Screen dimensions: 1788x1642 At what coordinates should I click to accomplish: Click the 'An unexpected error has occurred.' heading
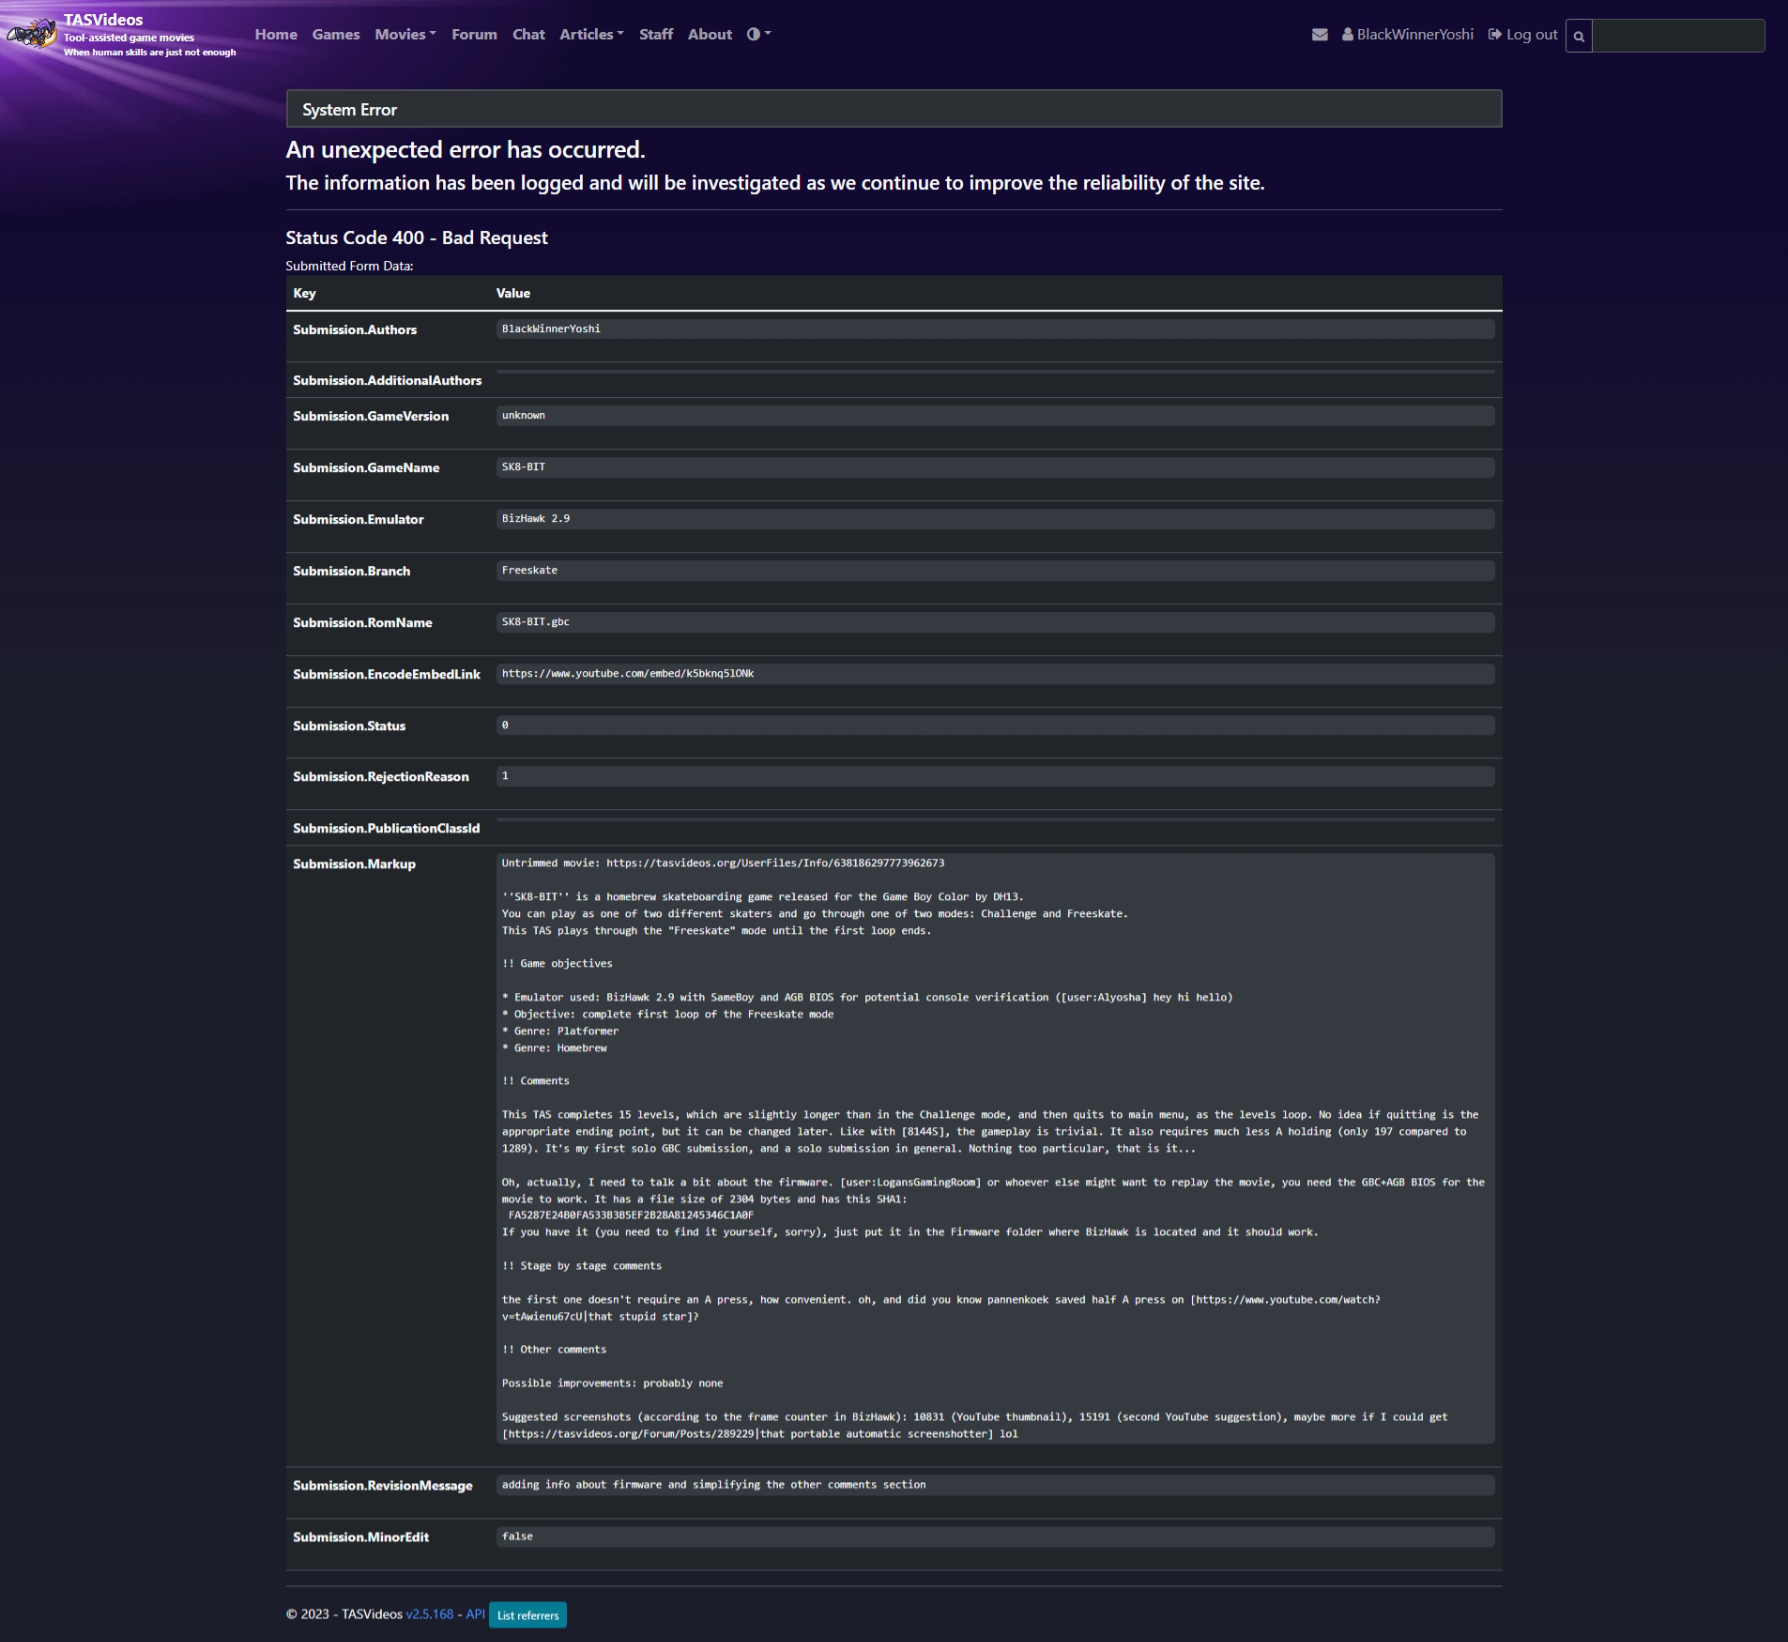pos(465,150)
